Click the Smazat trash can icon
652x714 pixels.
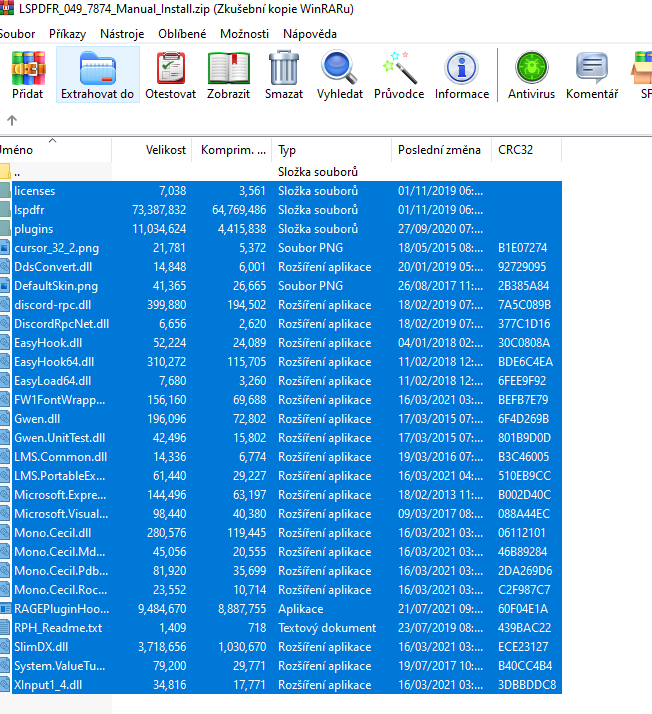point(284,68)
